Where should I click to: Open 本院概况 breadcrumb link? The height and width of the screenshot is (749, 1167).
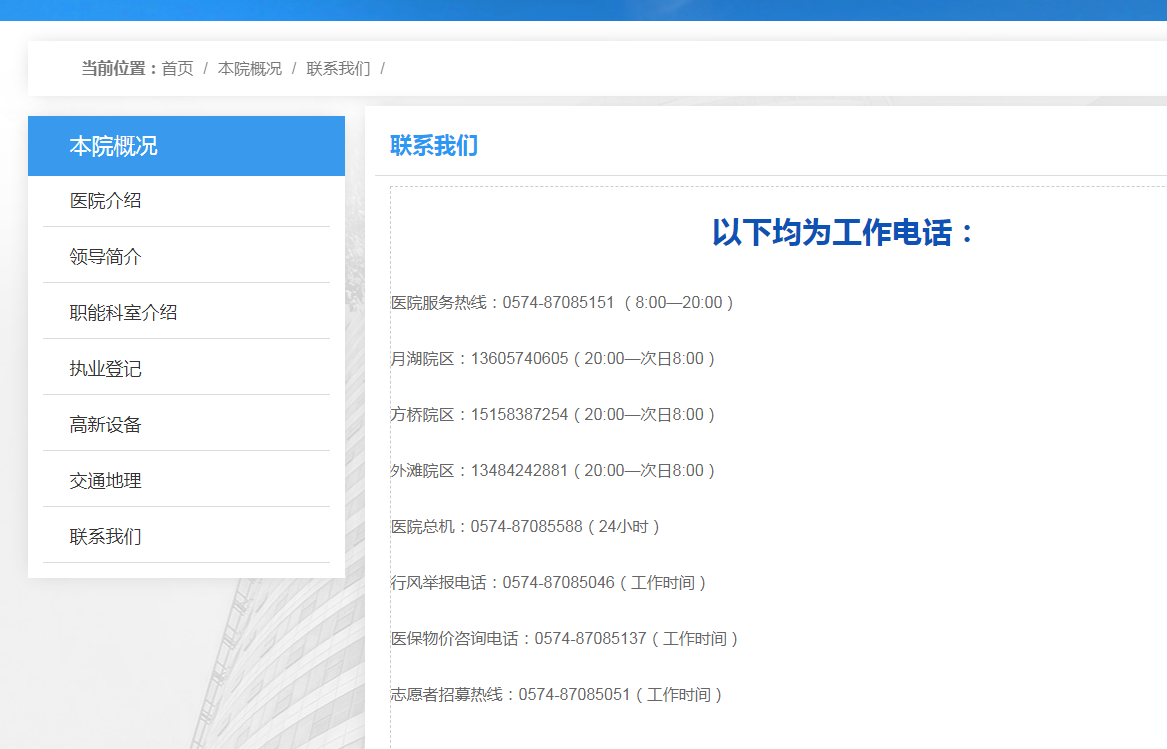pos(249,68)
